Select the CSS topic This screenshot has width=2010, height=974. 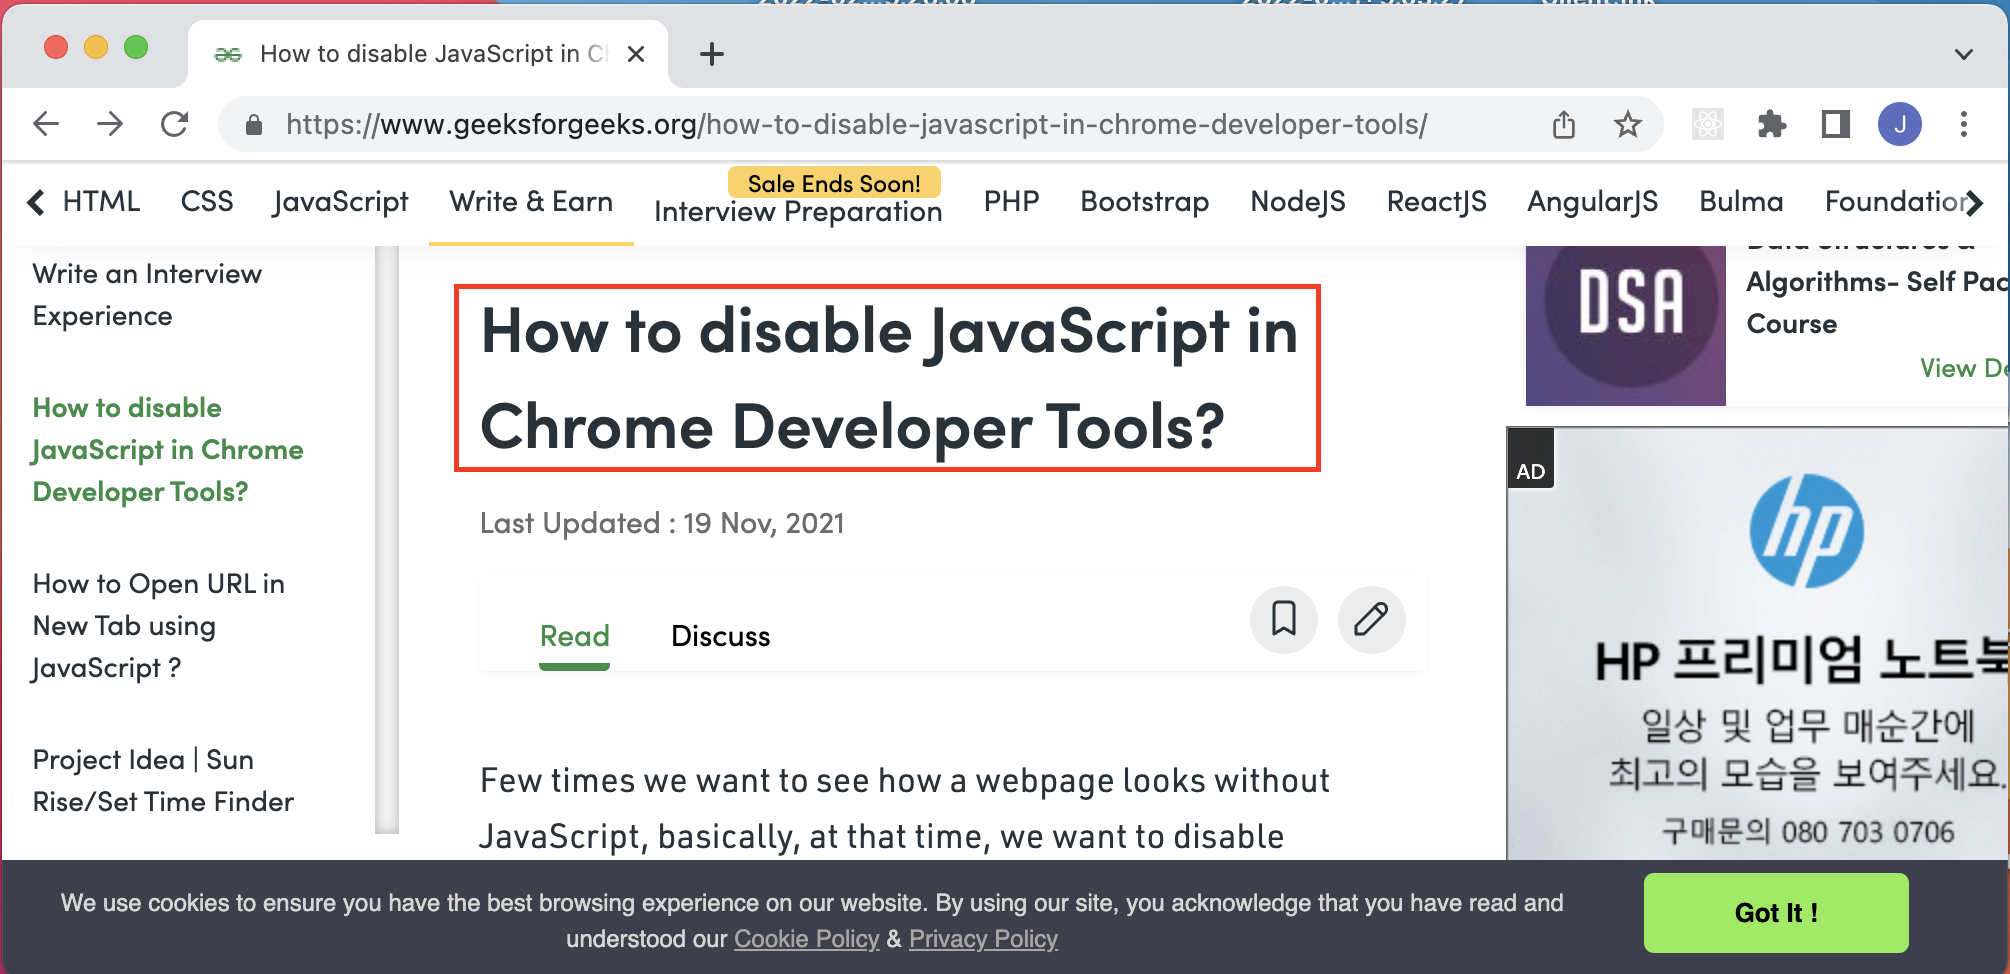click(207, 202)
